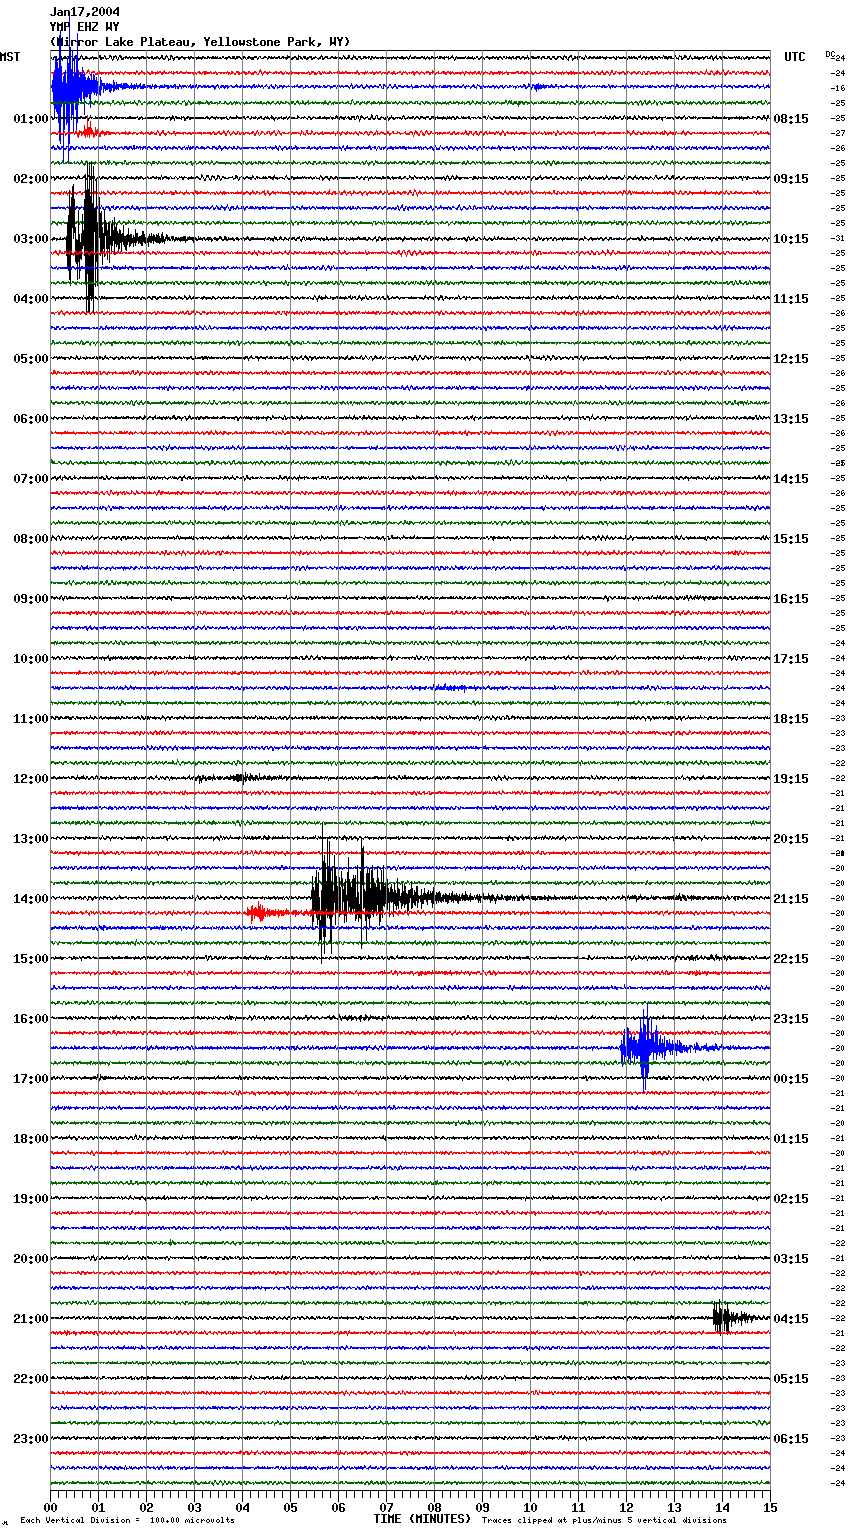Click the 21:15 UTC time label

[791, 899]
